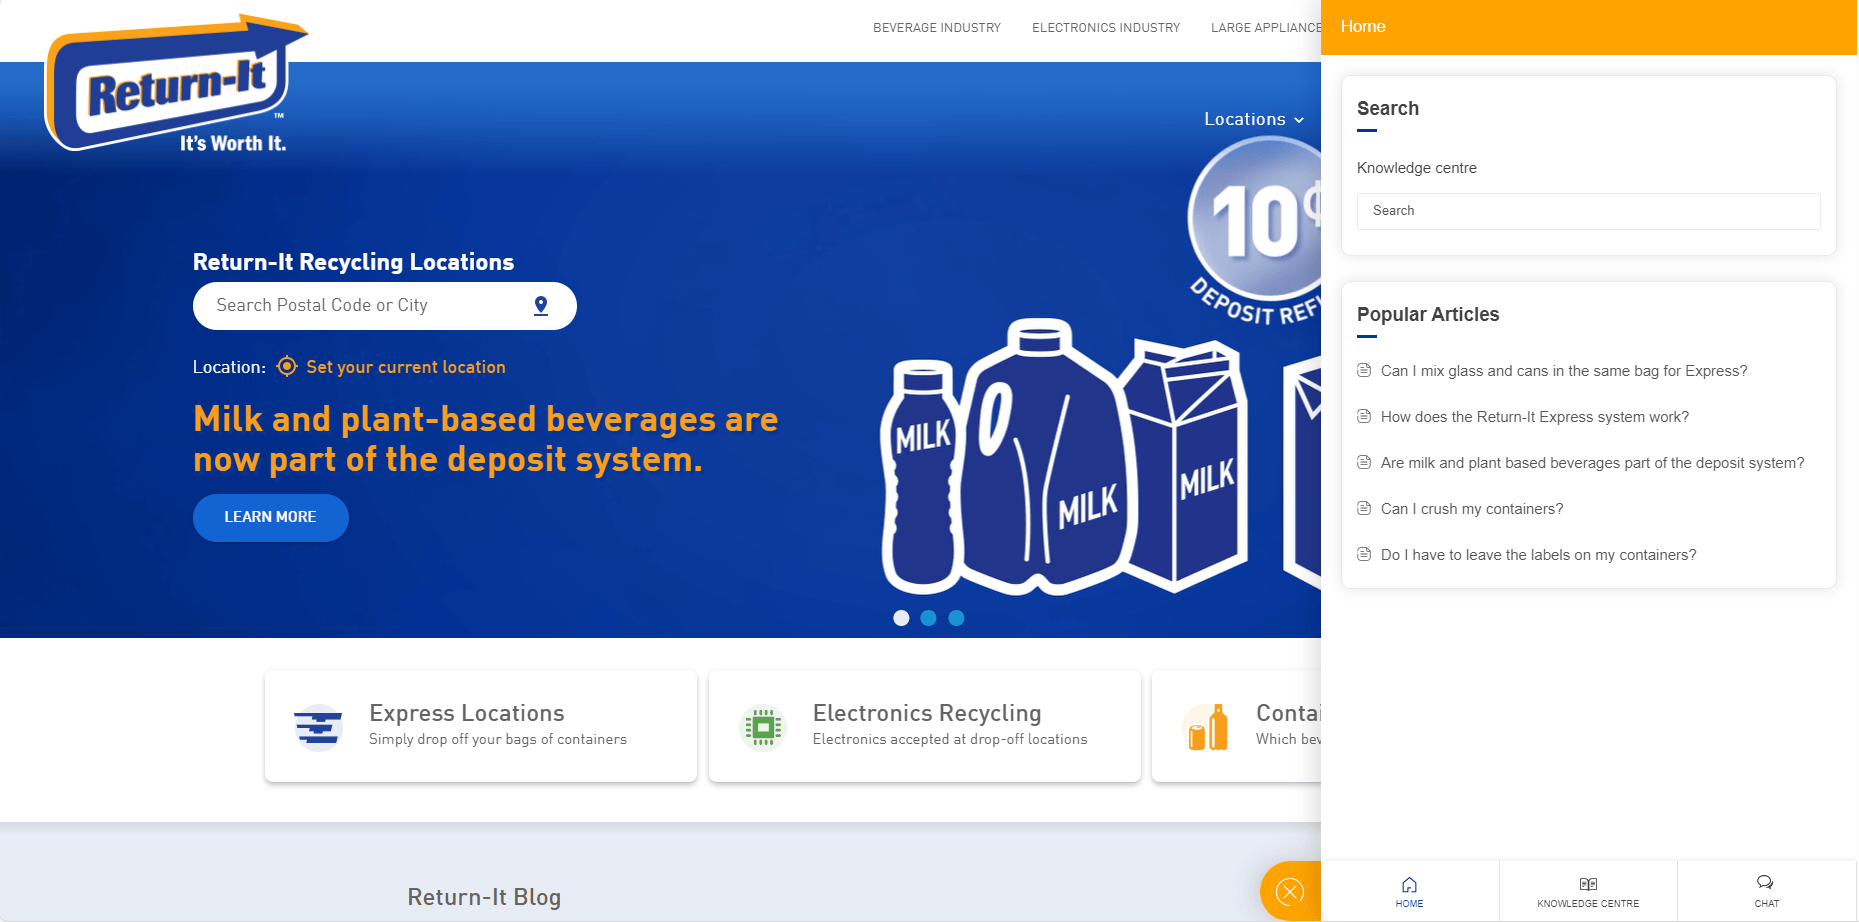
Task: Click the document icon beside the Express system article
Action: pos(1364,416)
